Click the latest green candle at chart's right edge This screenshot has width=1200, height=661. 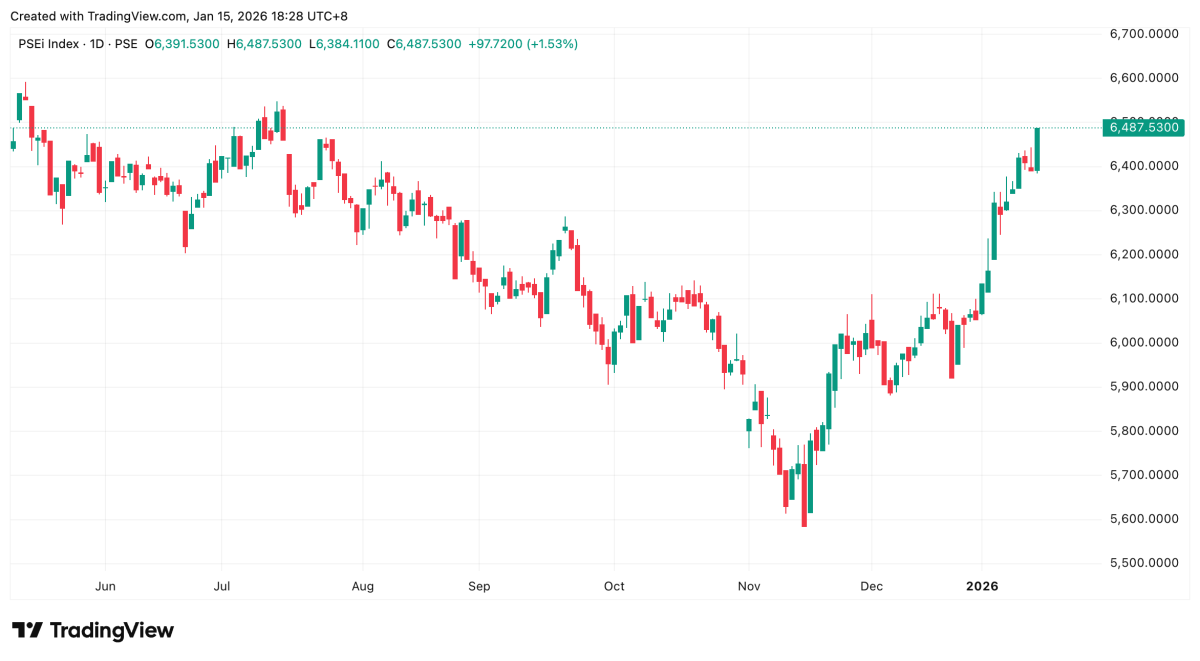1038,149
